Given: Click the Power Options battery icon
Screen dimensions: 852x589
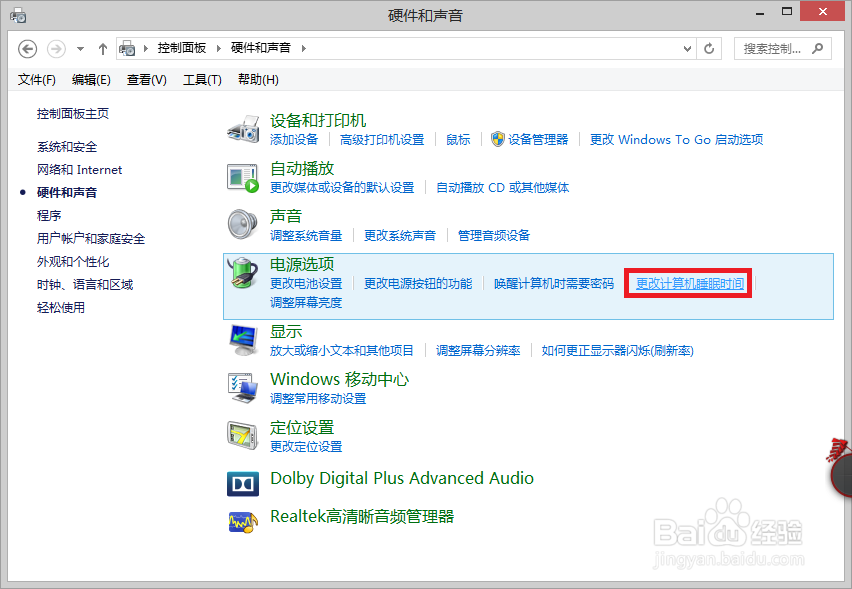Looking at the screenshot, I should [x=243, y=273].
